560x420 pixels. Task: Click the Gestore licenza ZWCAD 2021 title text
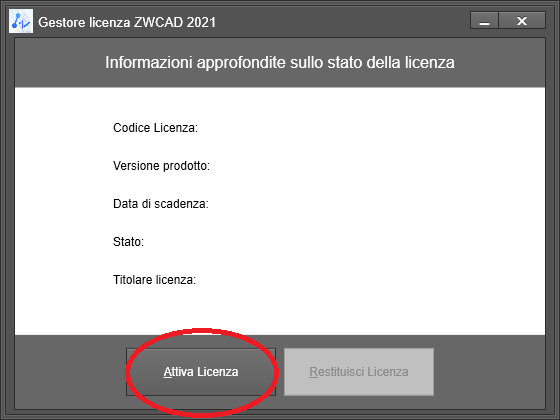click(127, 22)
